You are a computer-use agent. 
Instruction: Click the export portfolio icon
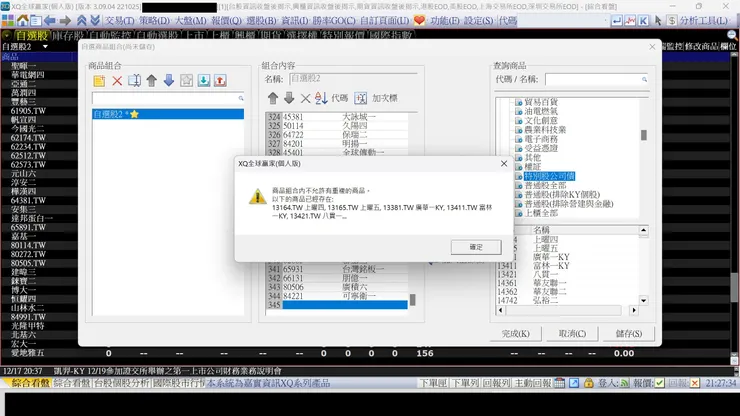click(x=220, y=81)
